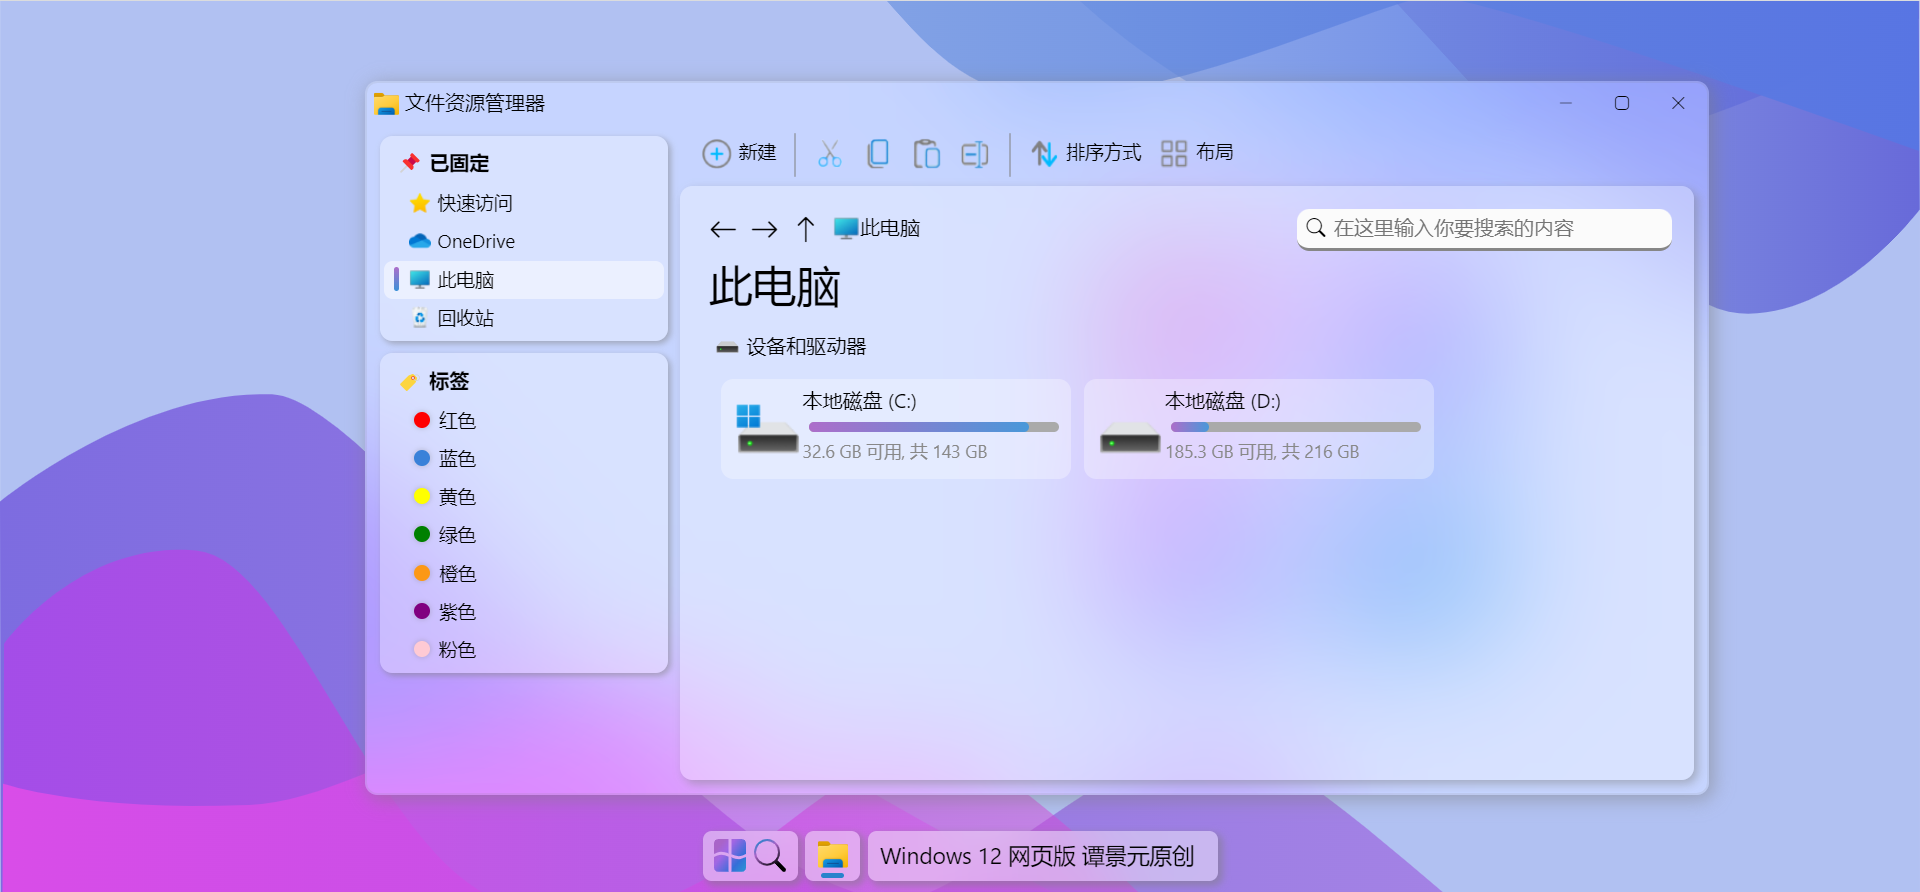Focus the 在这里输入你要搜索的内容 search field
The image size is (1920, 892).
click(1484, 229)
